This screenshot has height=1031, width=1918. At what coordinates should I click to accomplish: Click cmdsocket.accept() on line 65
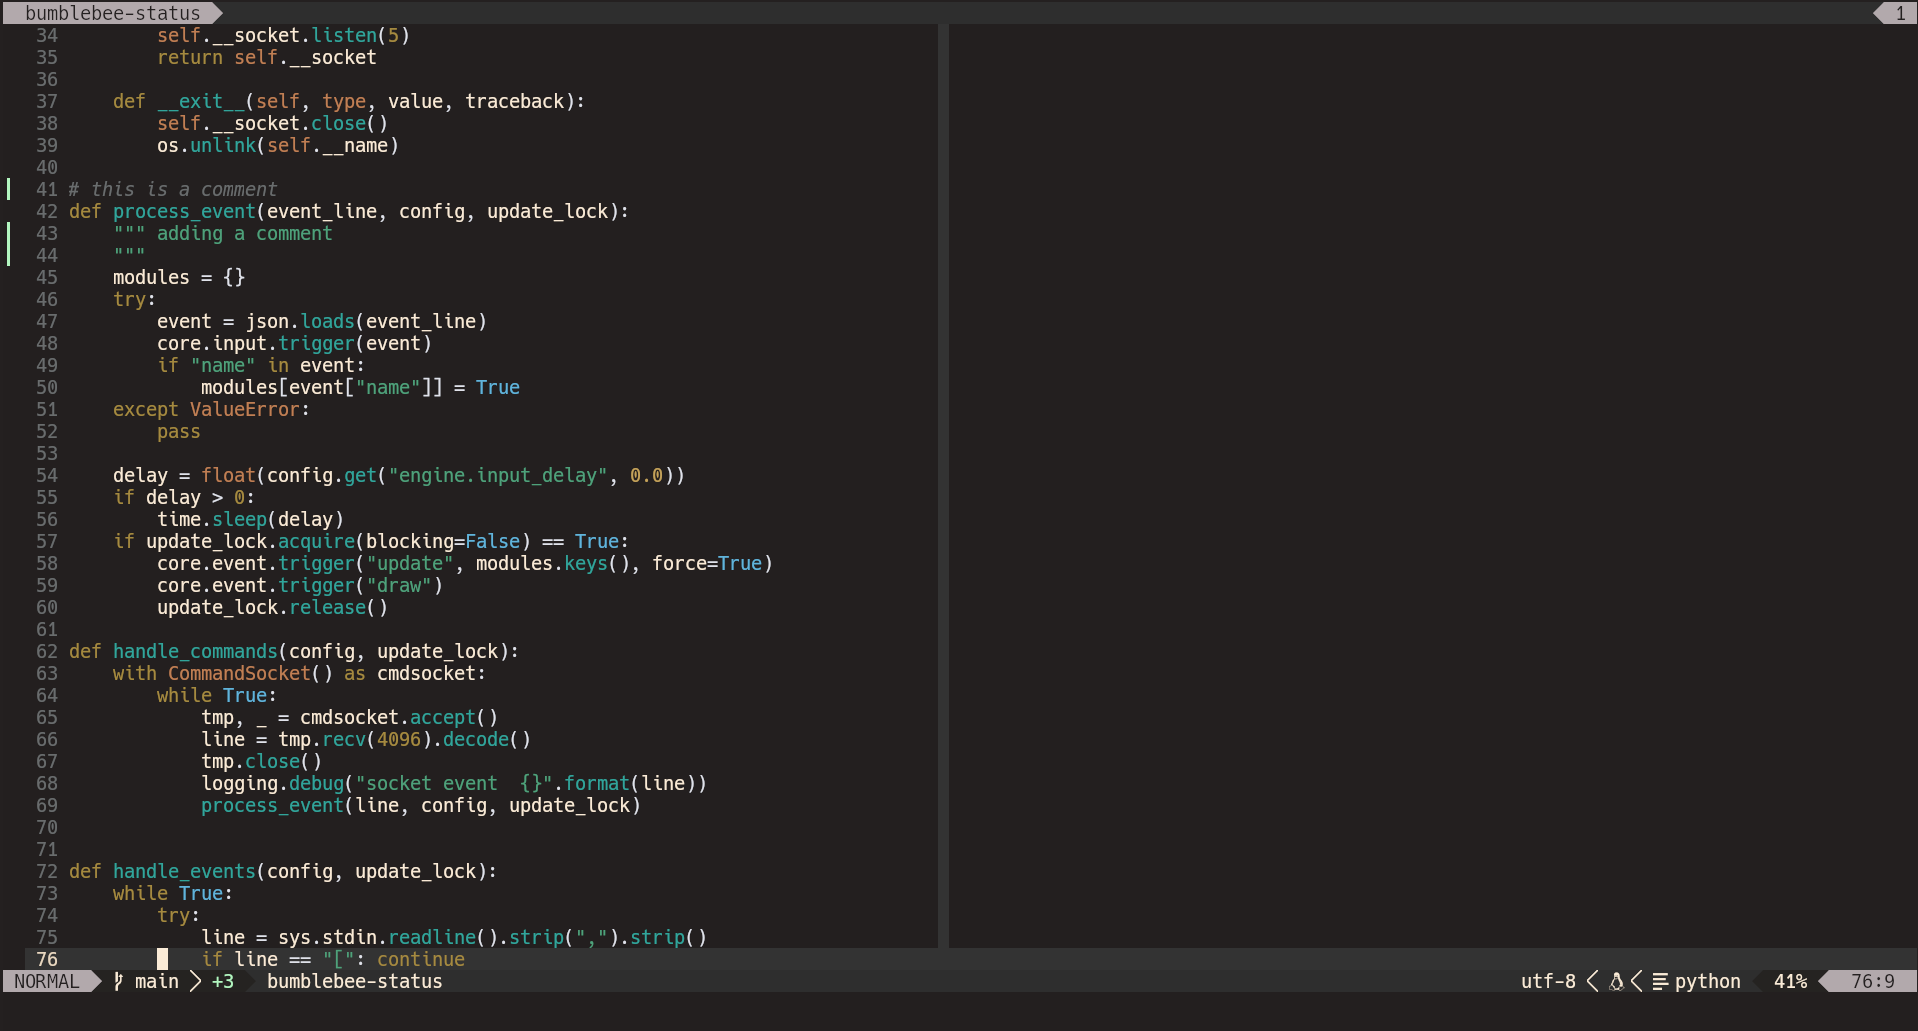399,717
